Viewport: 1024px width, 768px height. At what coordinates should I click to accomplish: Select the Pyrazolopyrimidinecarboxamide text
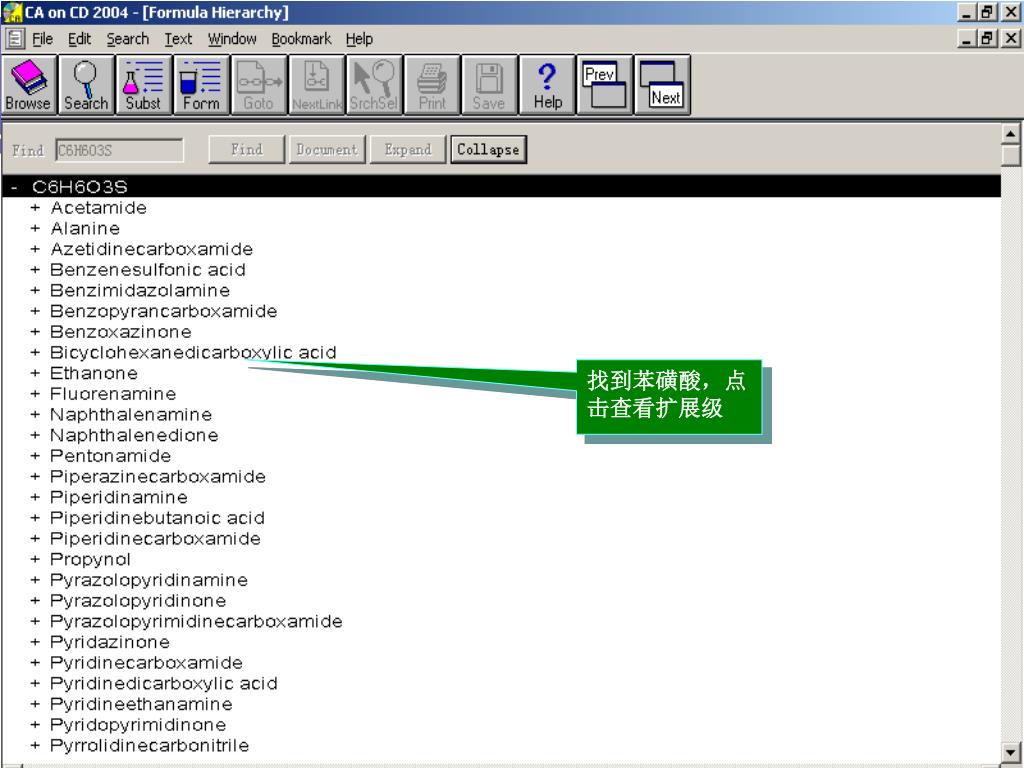197,621
